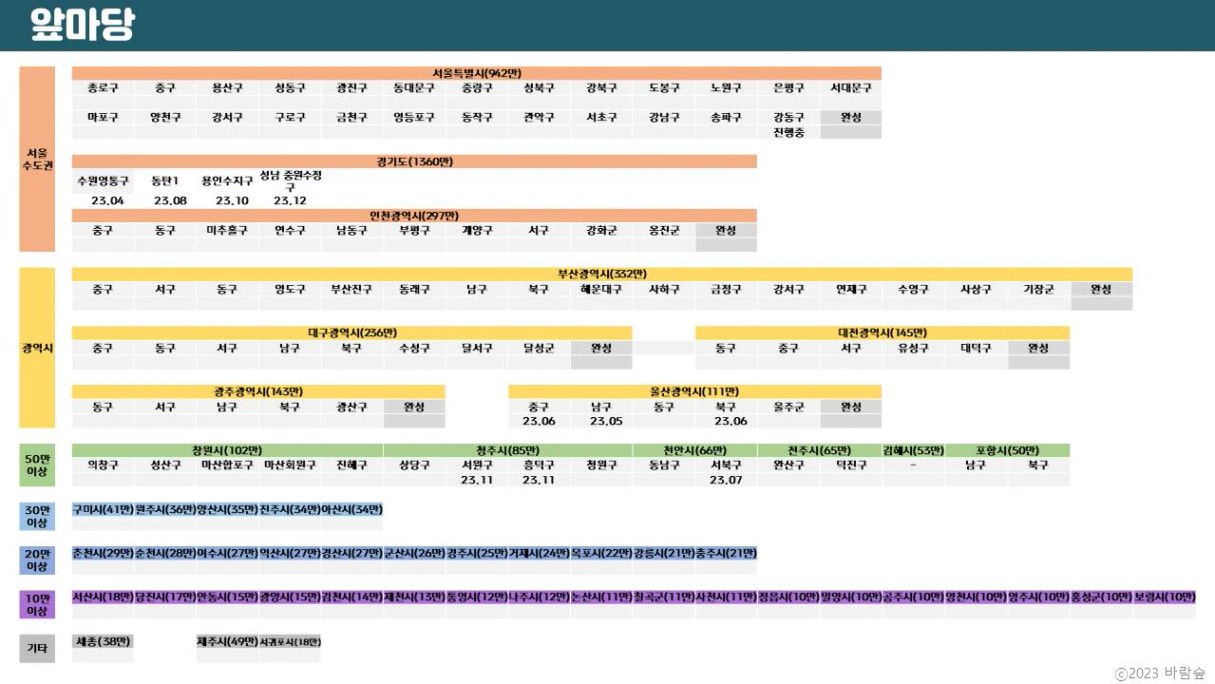
Task: Select the 인천광역시(297만) header bar
Action: click(414, 215)
